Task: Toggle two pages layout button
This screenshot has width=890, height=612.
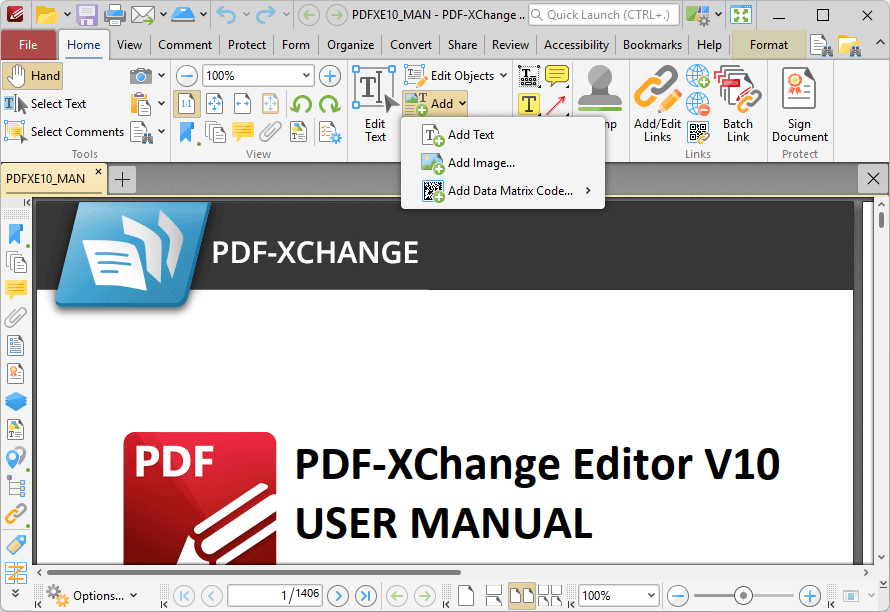Action: click(522, 596)
